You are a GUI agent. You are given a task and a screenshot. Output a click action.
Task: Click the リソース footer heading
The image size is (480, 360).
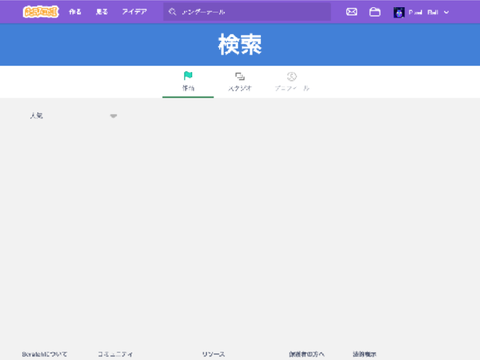point(213,354)
